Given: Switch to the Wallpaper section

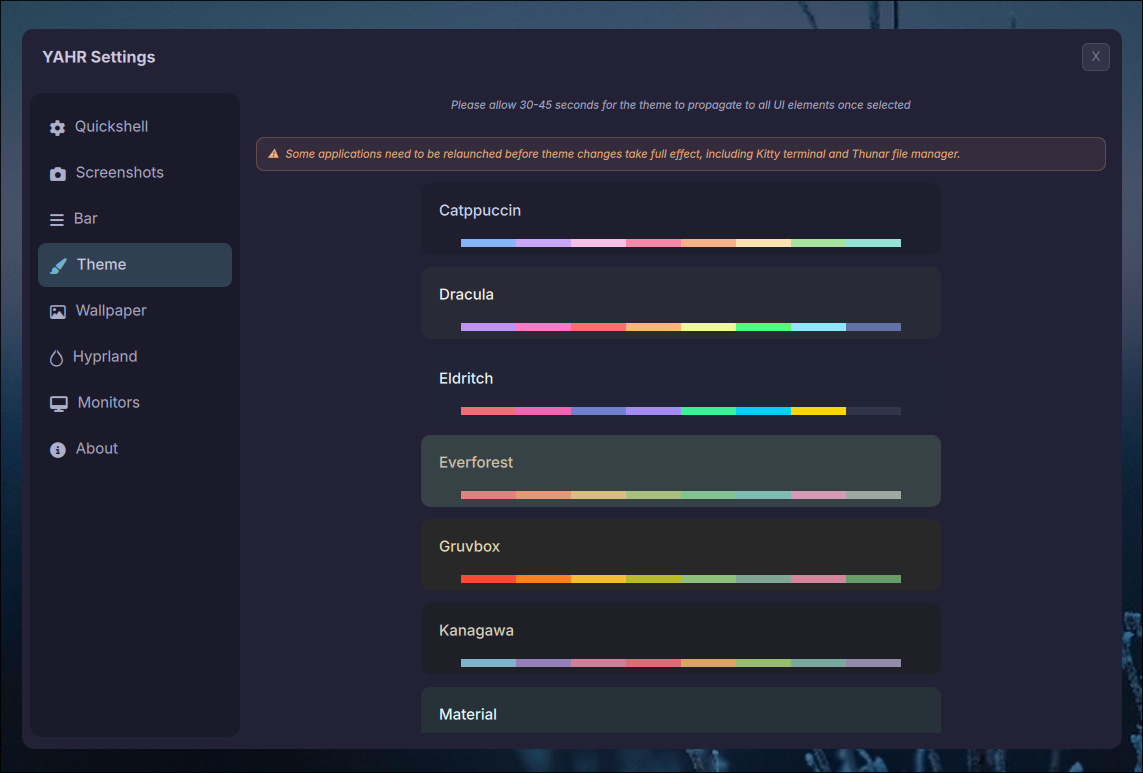Looking at the screenshot, I should coord(135,311).
